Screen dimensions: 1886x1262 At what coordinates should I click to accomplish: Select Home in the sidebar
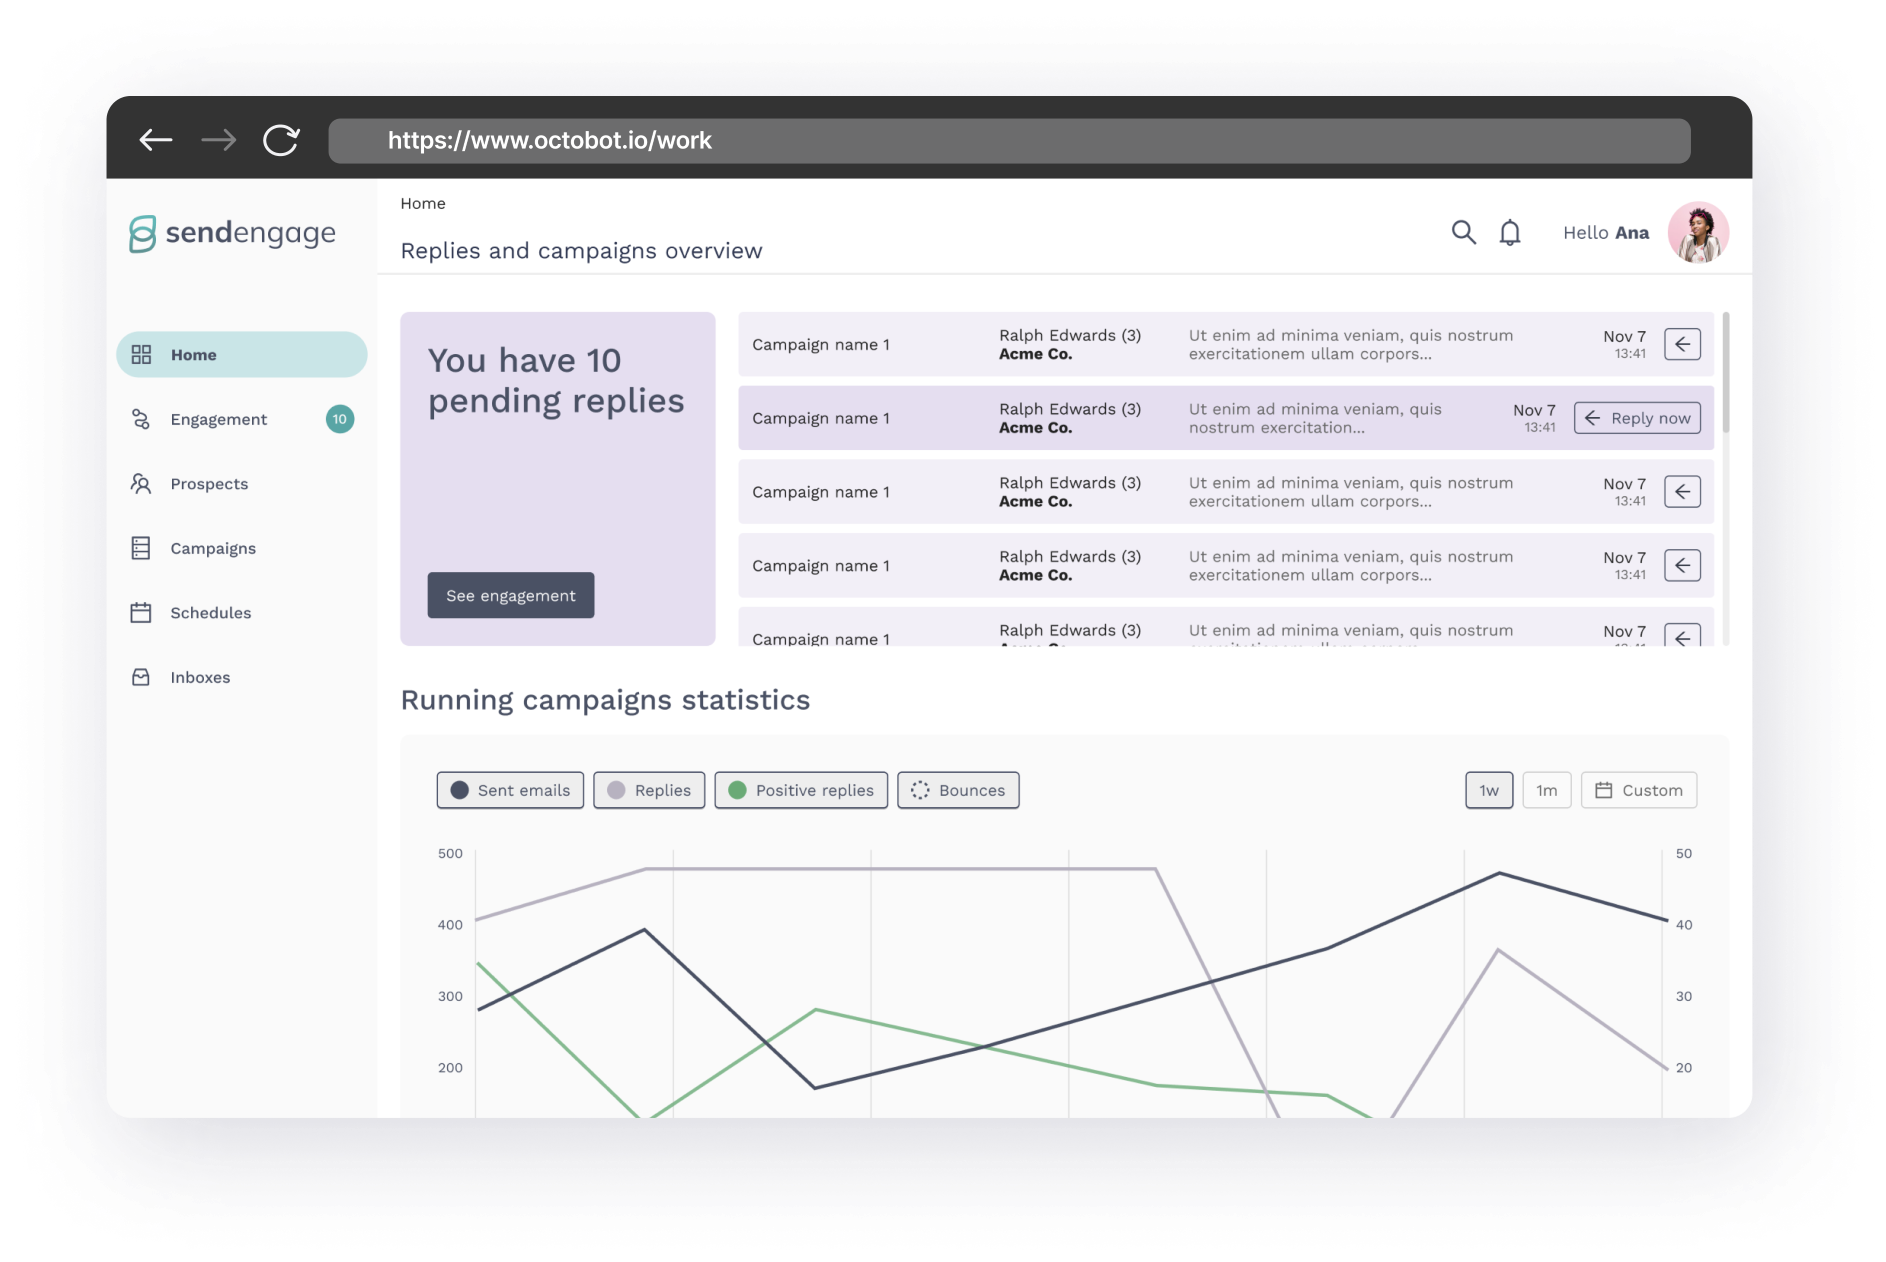point(242,354)
